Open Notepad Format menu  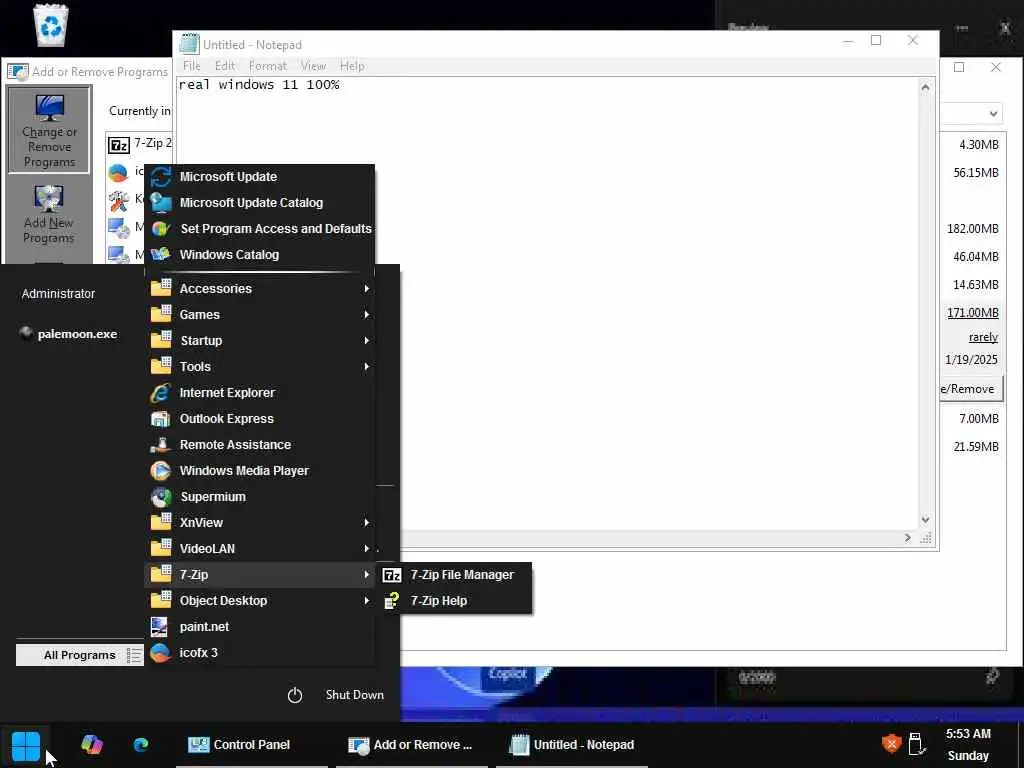[x=268, y=66]
